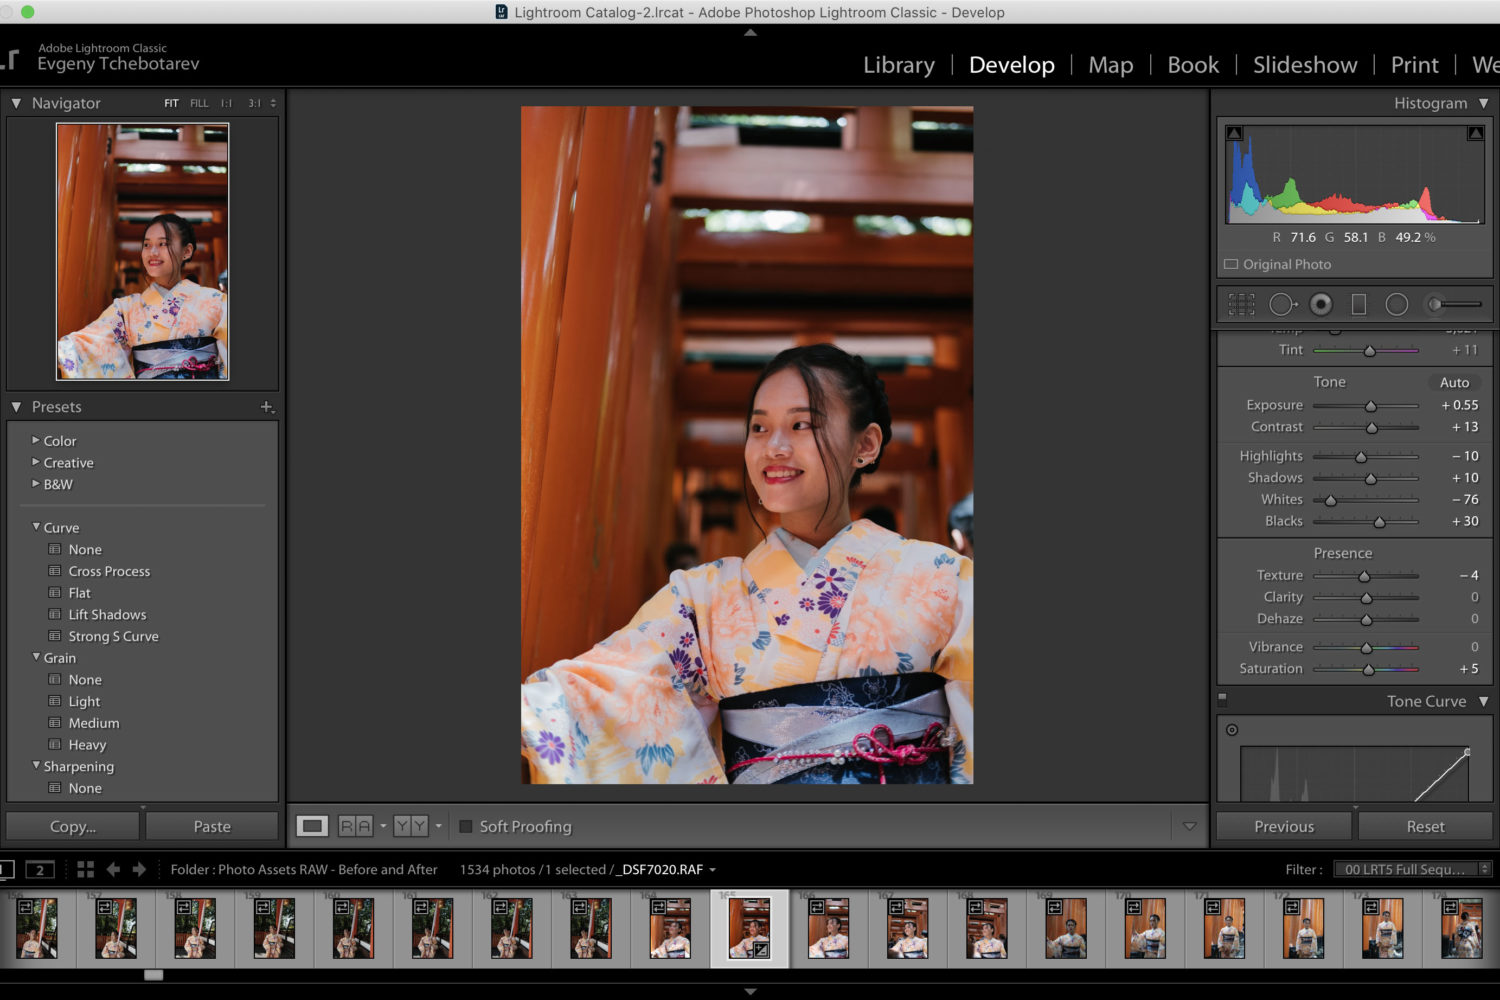Toggle the highlight clipping indicator in the histogram
This screenshot has width=1500, height=1000.
tap(1475, 133)
